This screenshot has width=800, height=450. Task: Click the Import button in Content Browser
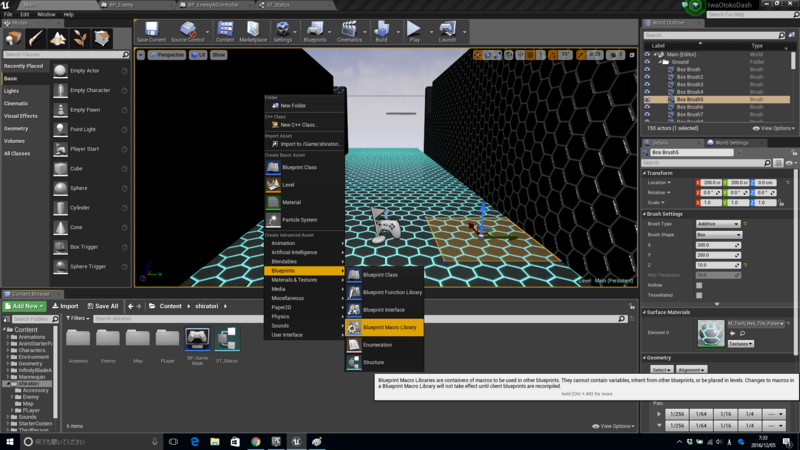tap(65, 306)
